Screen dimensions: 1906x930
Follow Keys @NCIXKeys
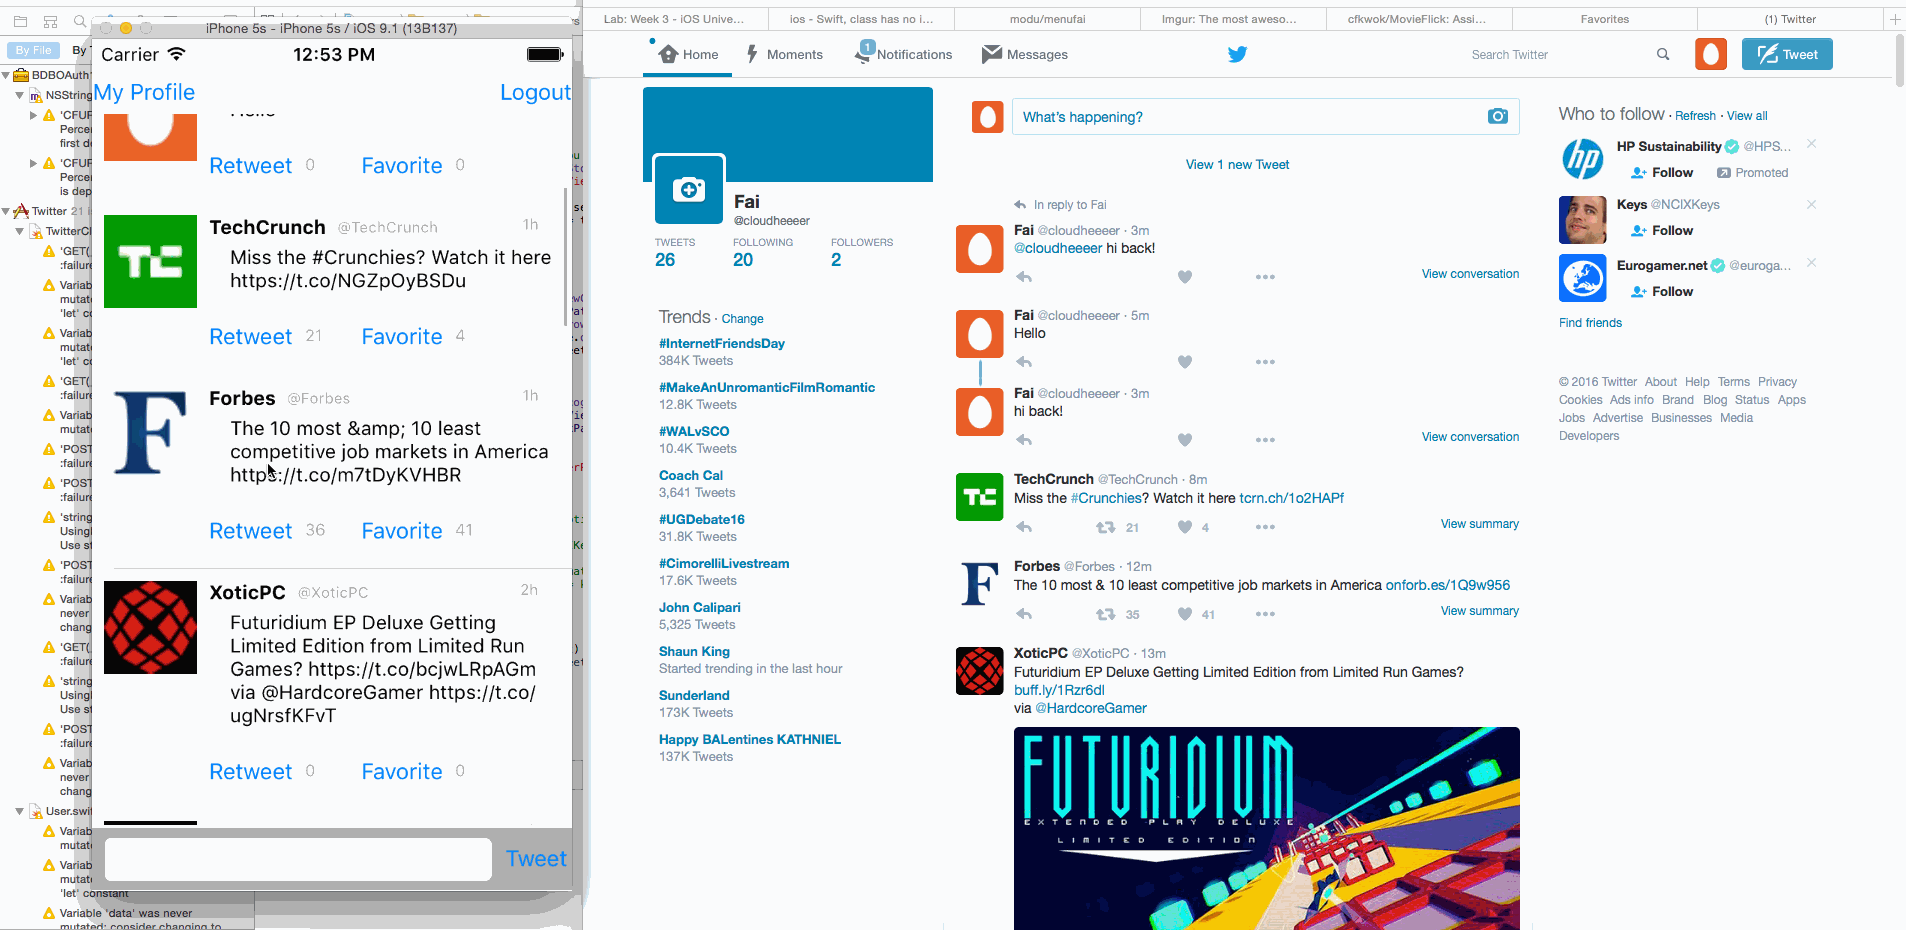[1662, 230]
